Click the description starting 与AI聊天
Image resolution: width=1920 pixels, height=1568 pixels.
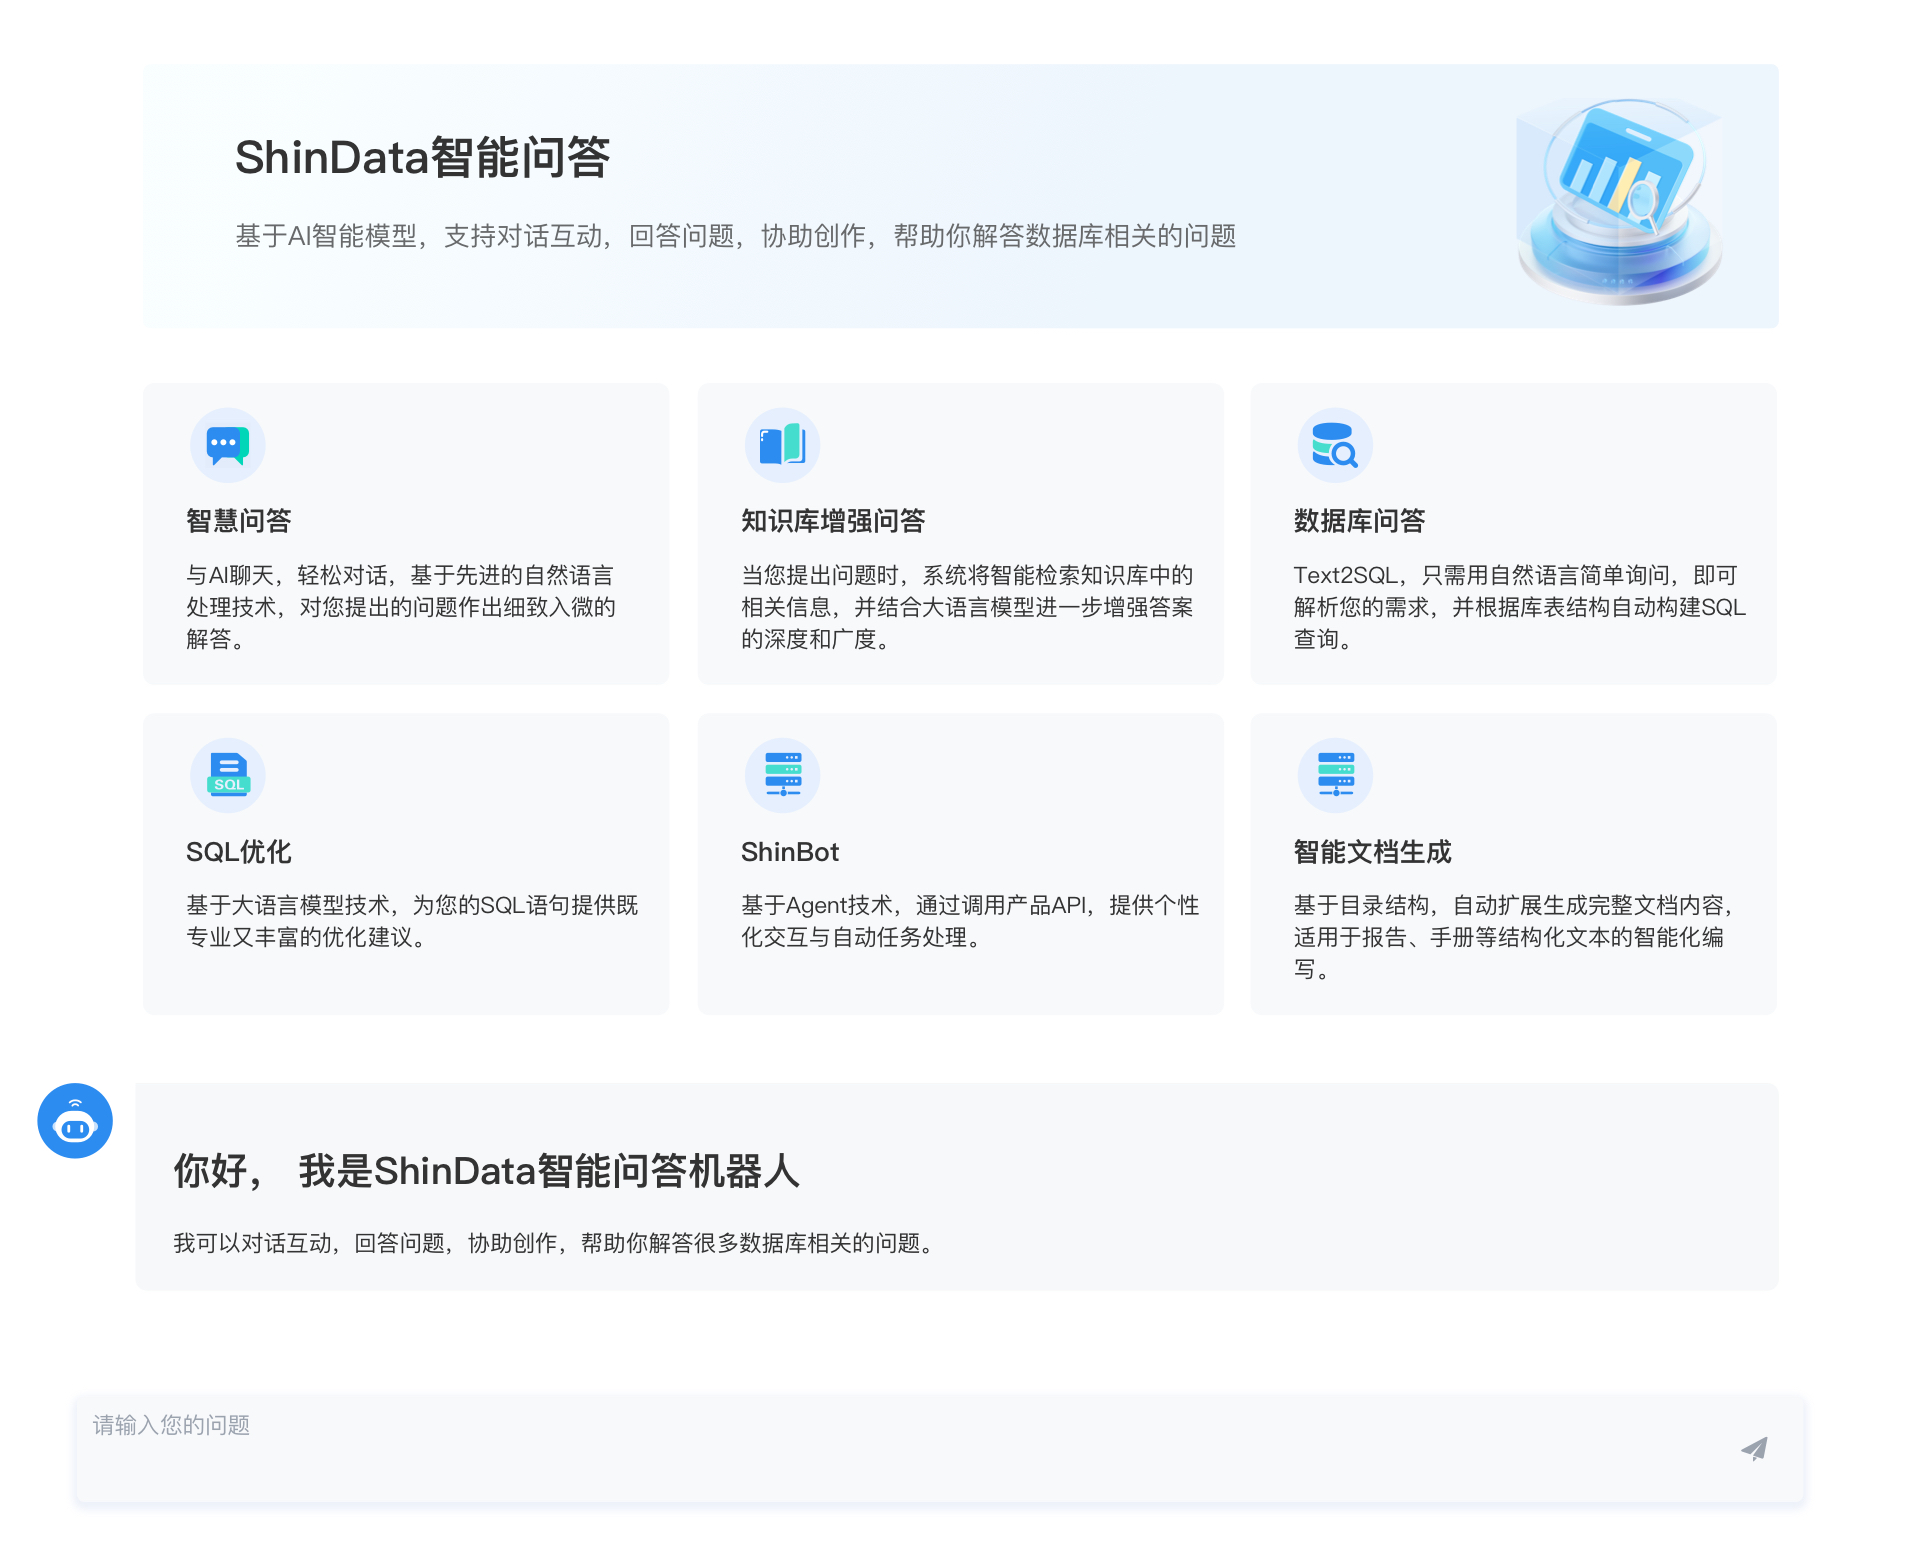[401, 607]
